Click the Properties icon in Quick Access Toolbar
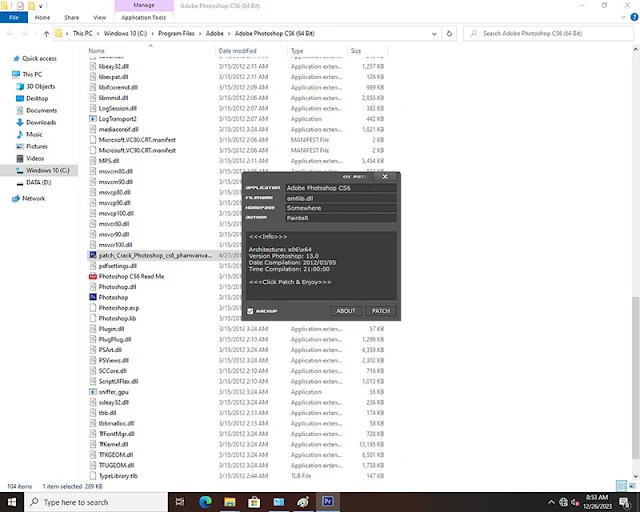The image size is (640, 512). [20, 6]
